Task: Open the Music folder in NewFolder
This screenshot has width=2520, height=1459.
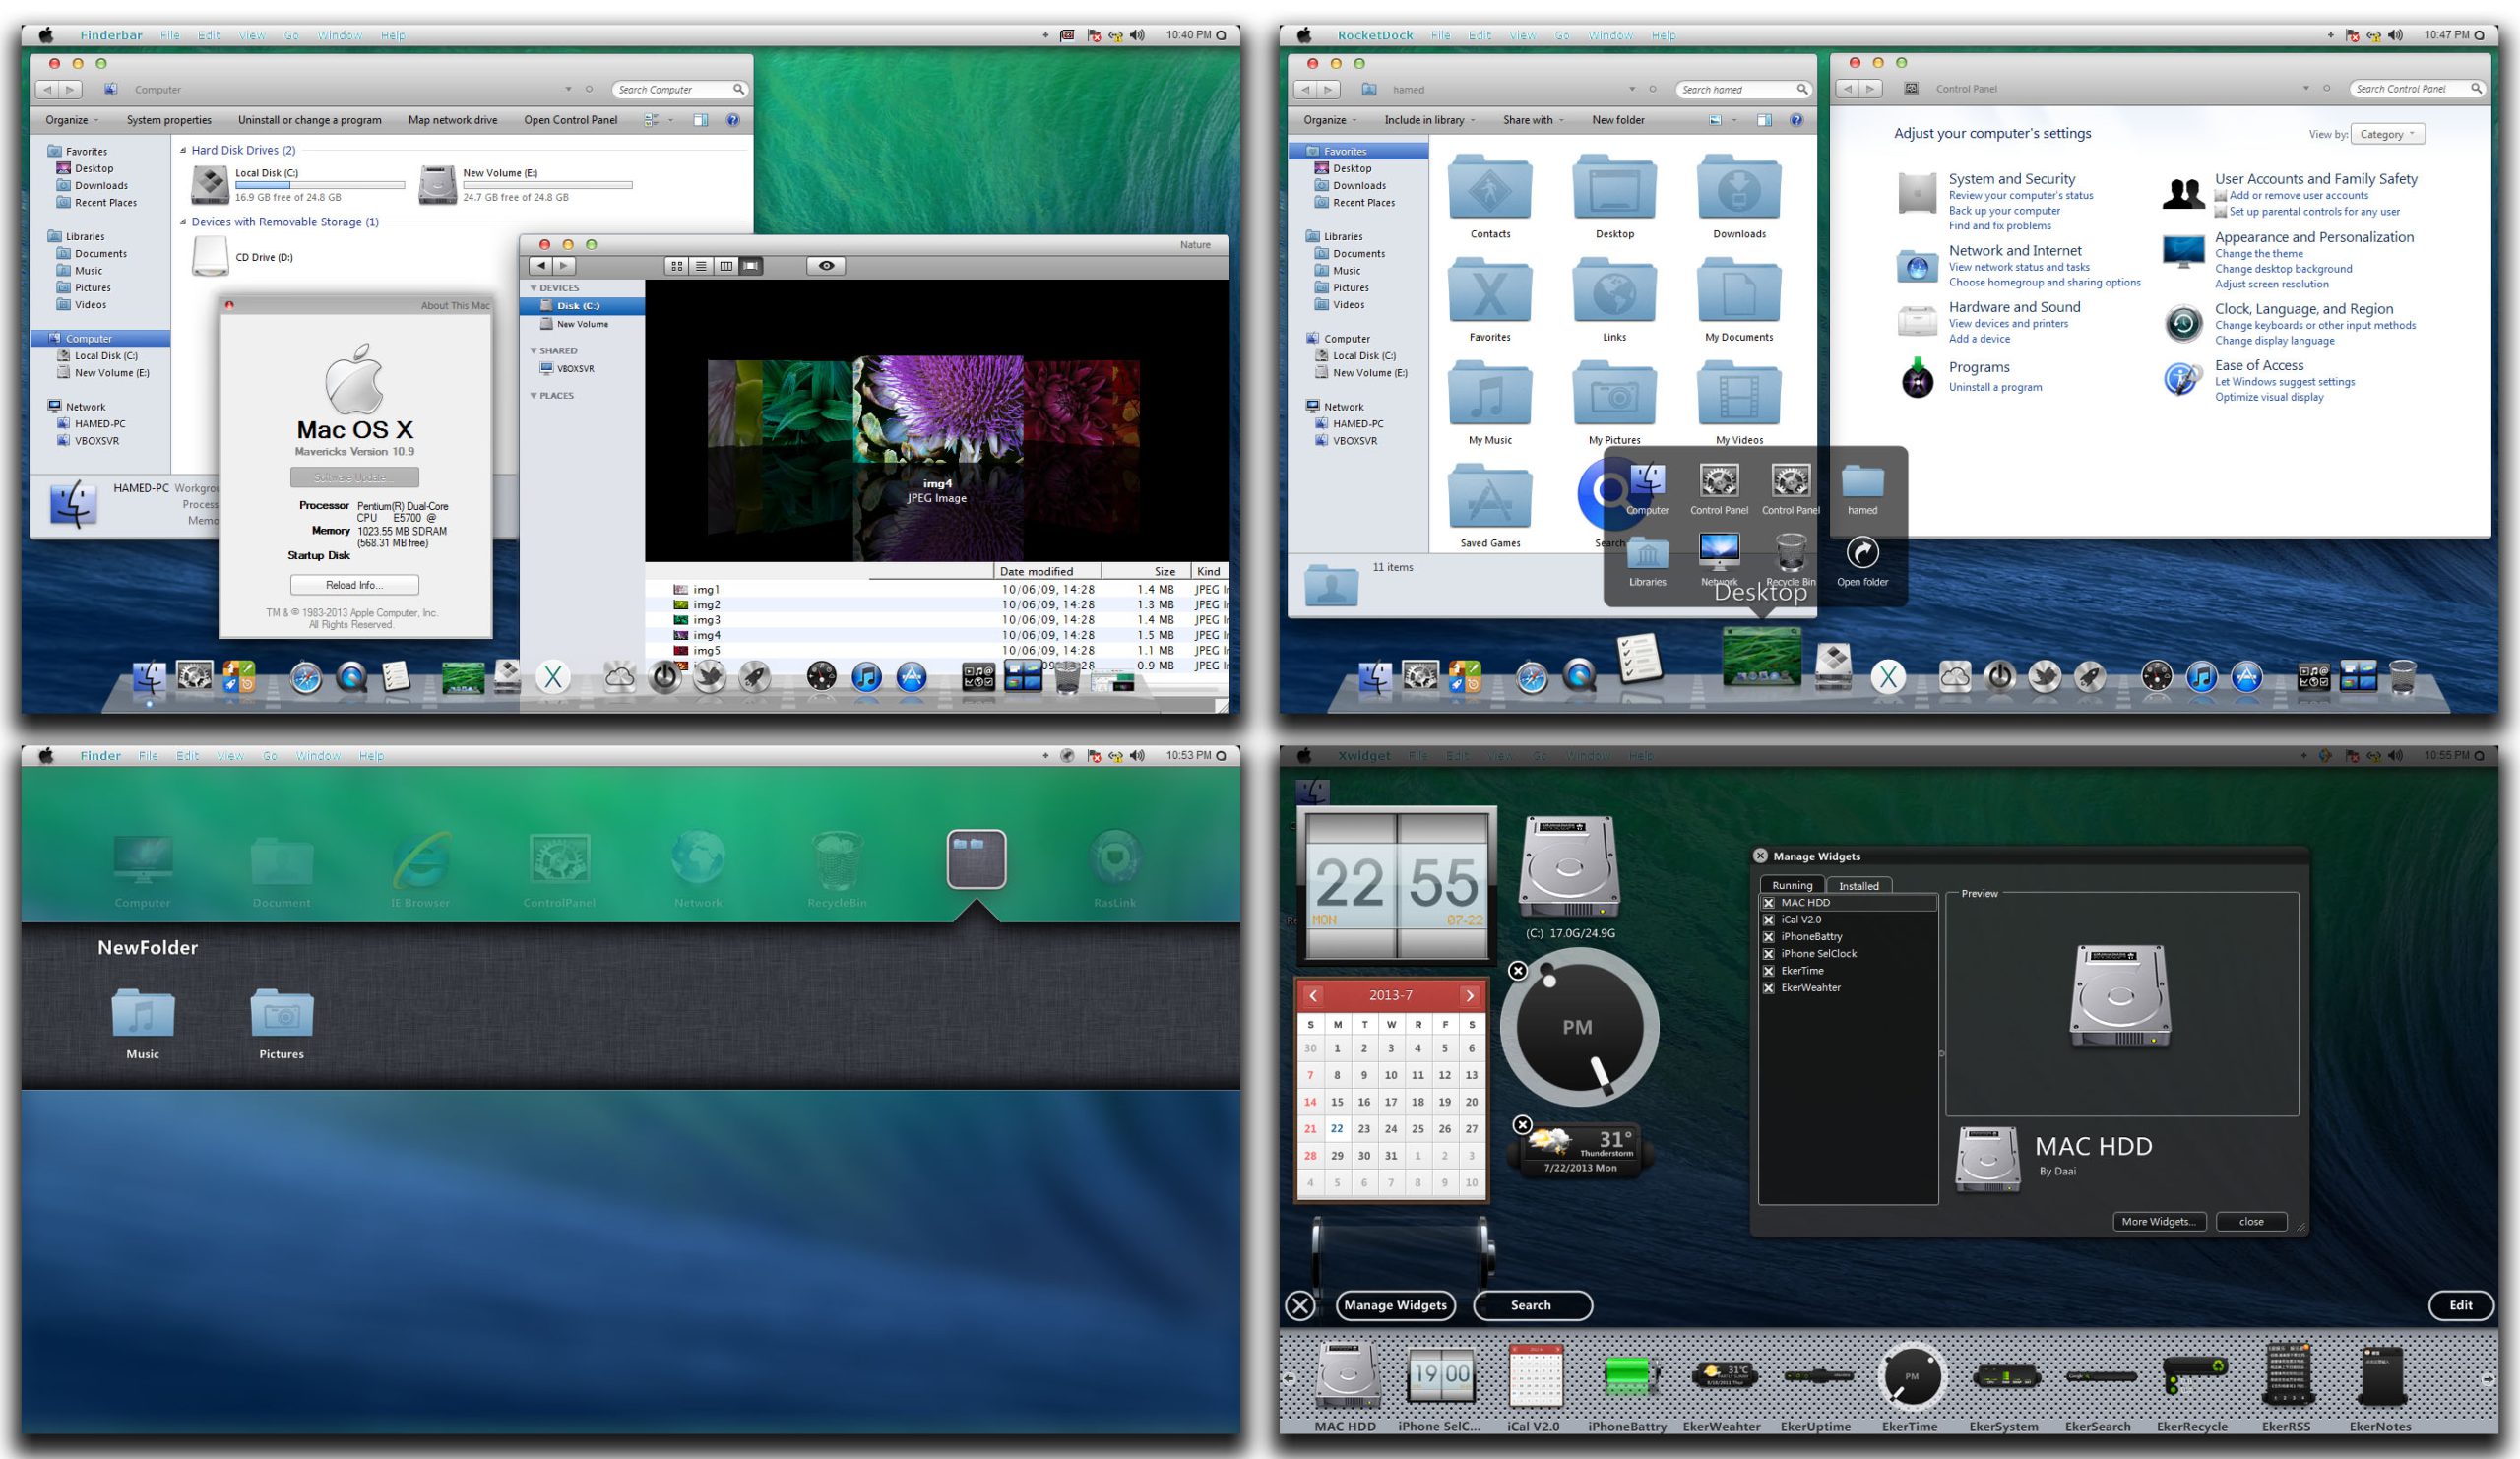Action: tap(143, 1014)
